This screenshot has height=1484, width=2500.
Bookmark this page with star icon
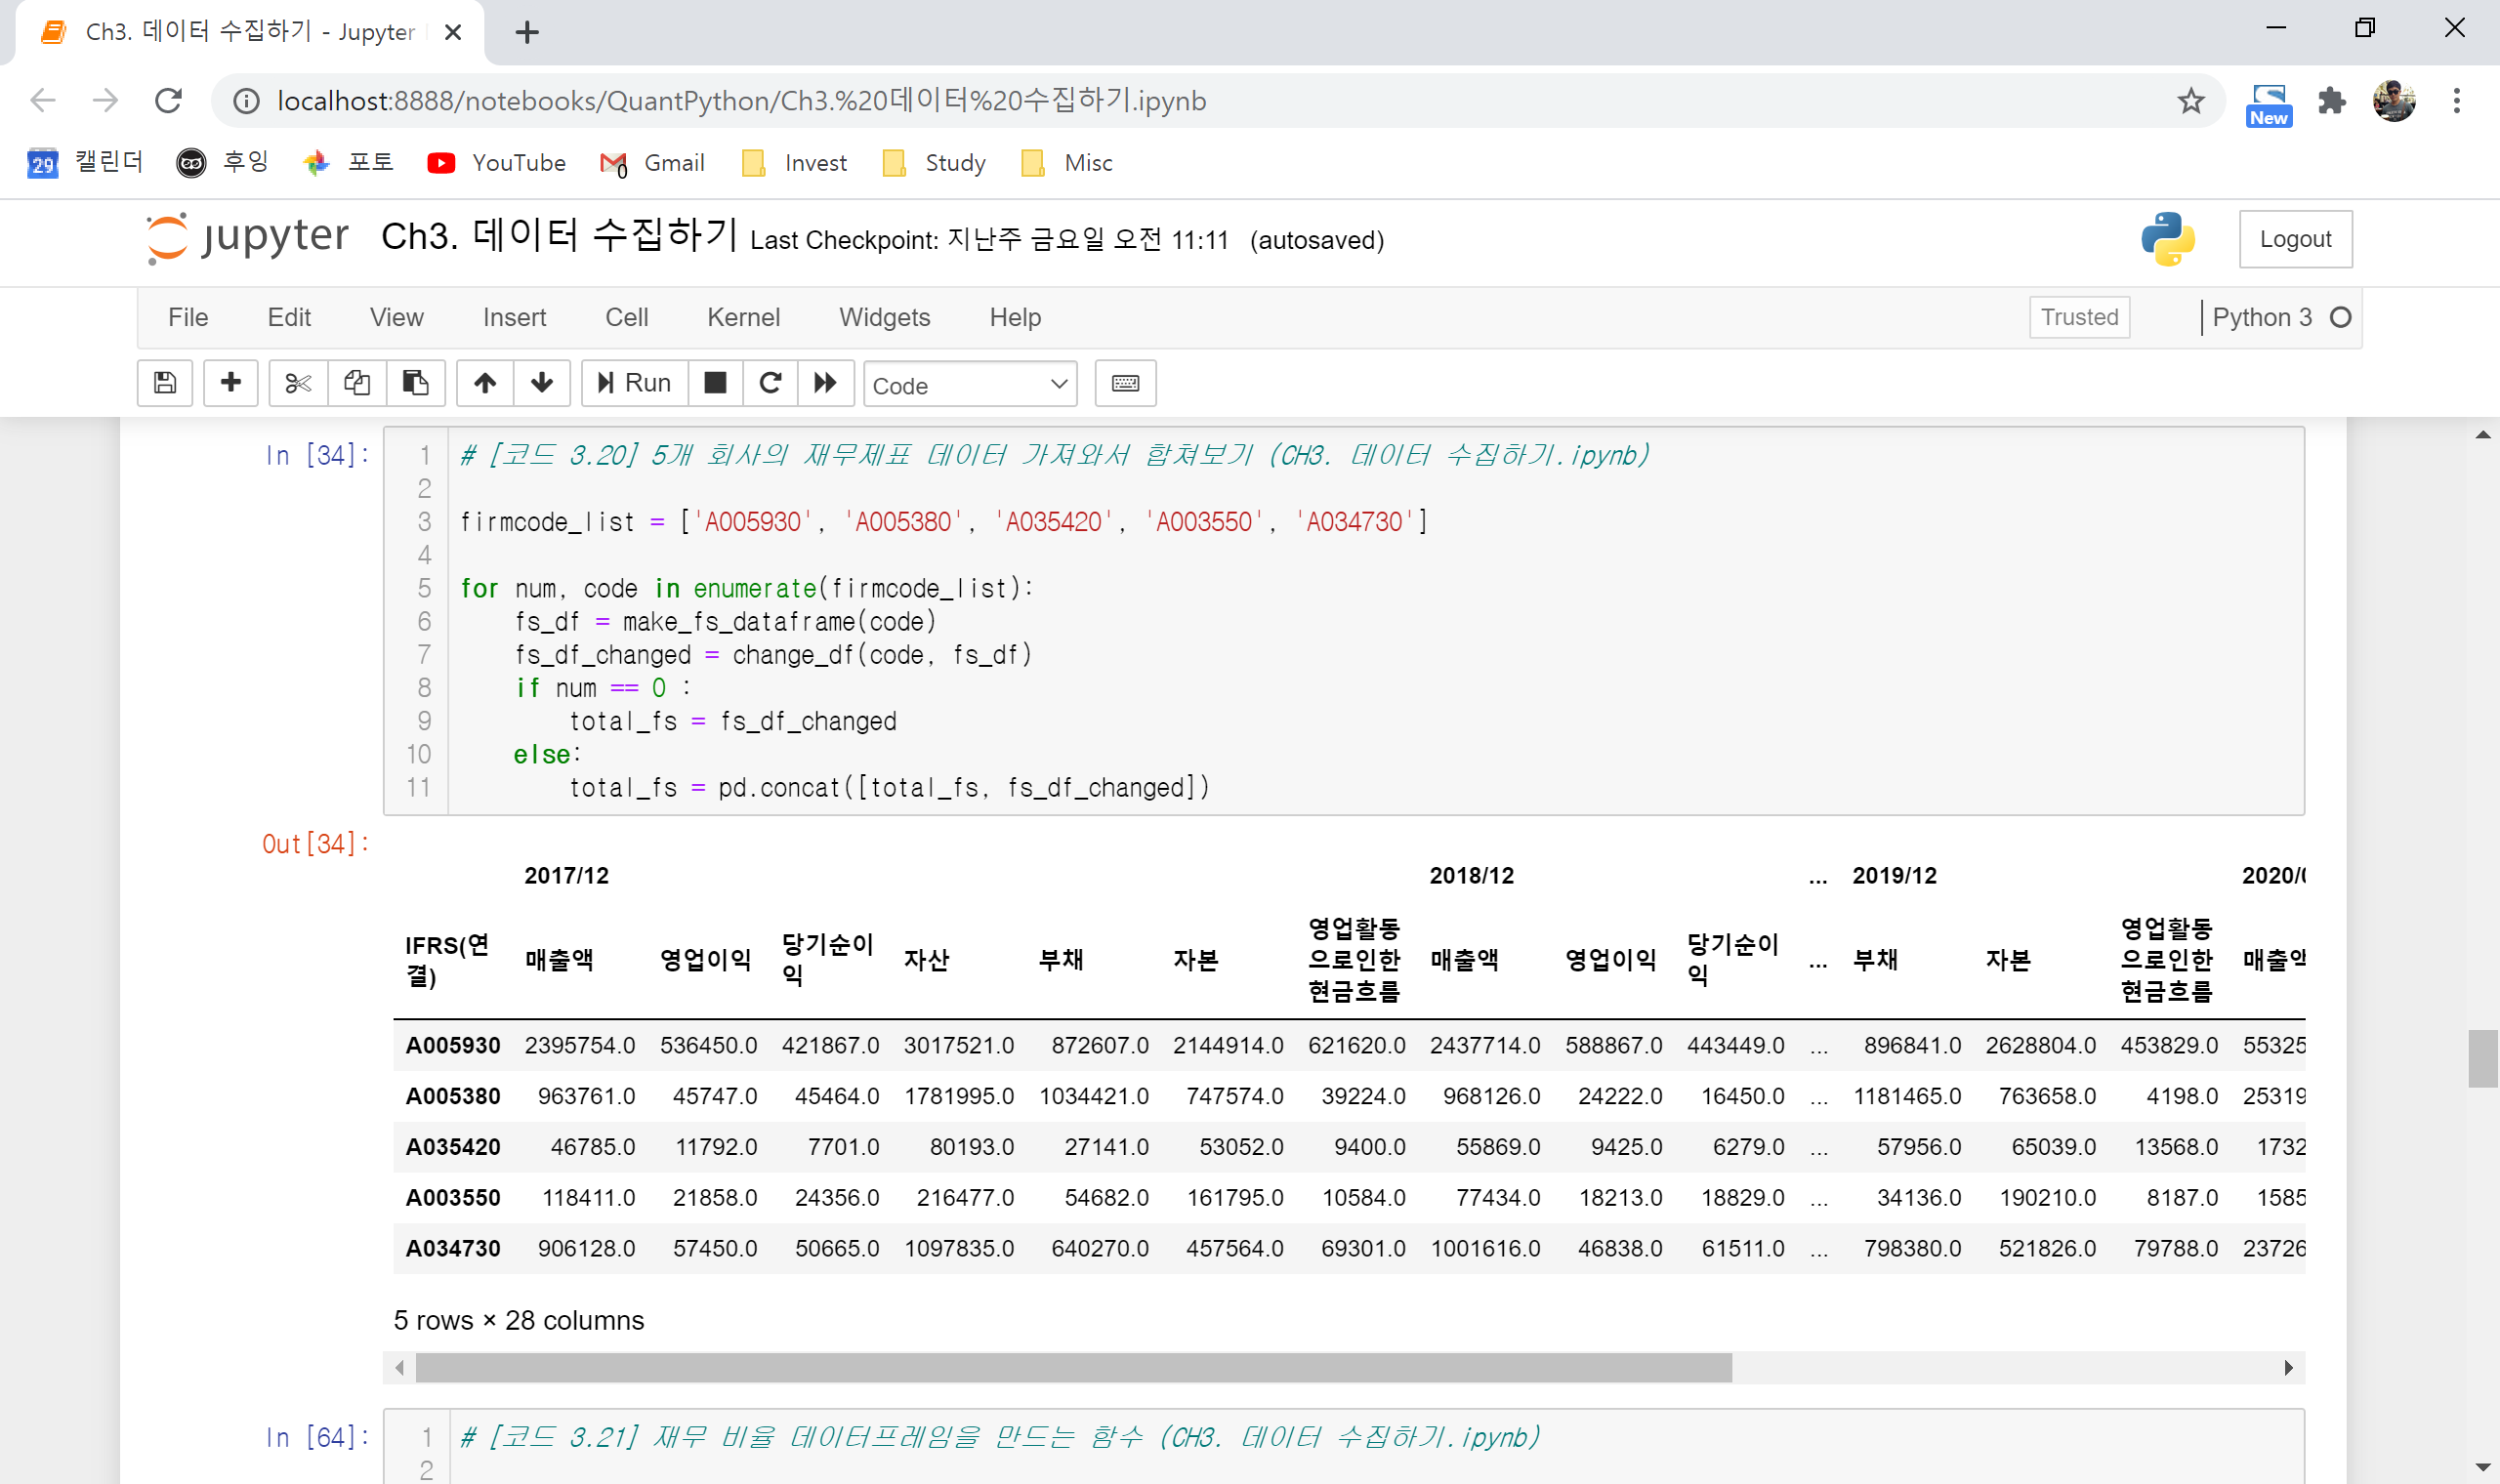pos(2190,101)
